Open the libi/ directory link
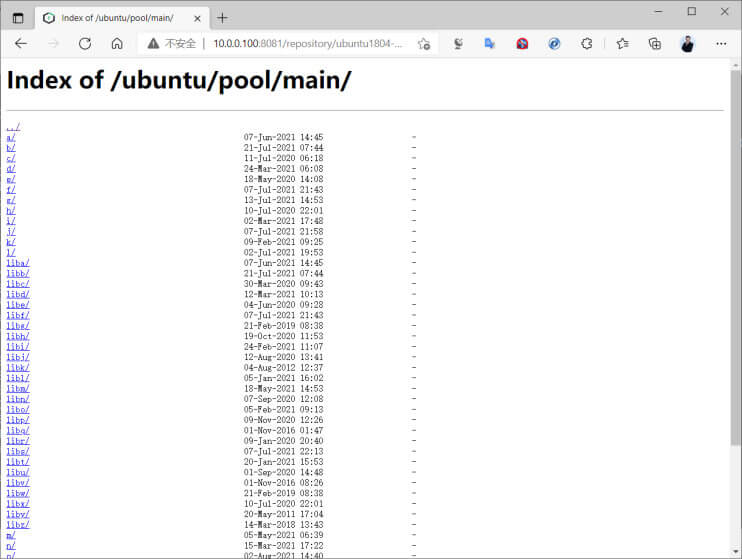This screenshot has height=559, width=742. pyautogui.click(x=18, y=346)
